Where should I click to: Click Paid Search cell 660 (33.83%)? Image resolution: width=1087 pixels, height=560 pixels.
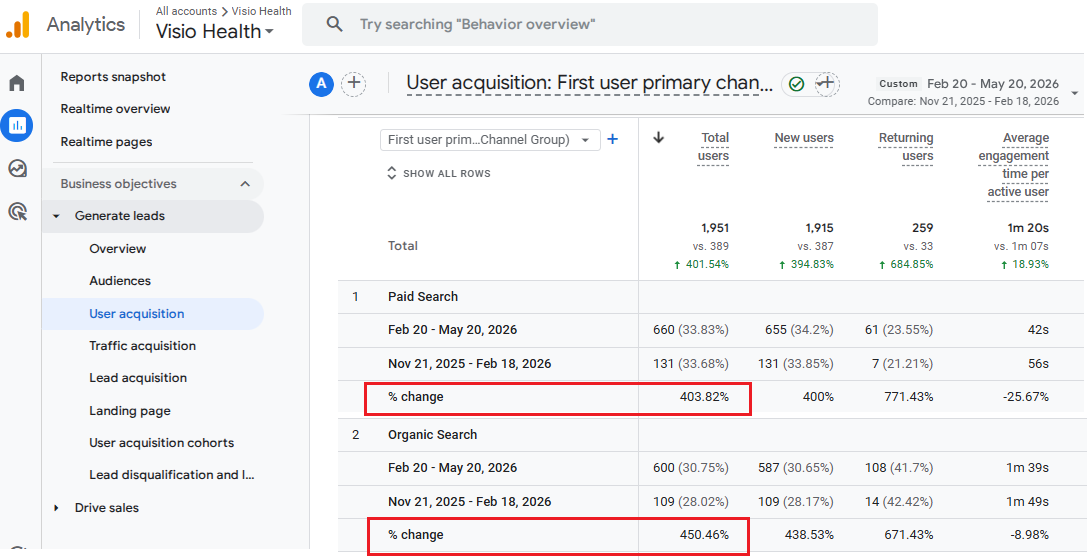pos(691,330)
